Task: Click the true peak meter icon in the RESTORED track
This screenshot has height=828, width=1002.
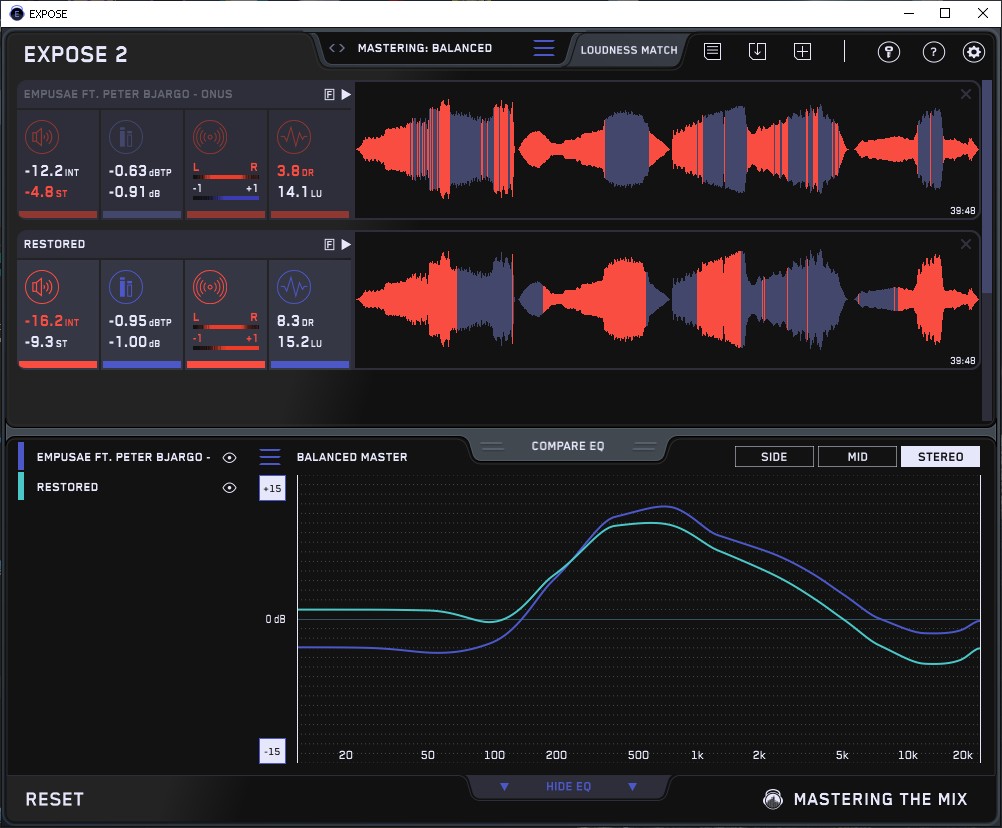Action: pyautogui.click(x=126, y=287)
